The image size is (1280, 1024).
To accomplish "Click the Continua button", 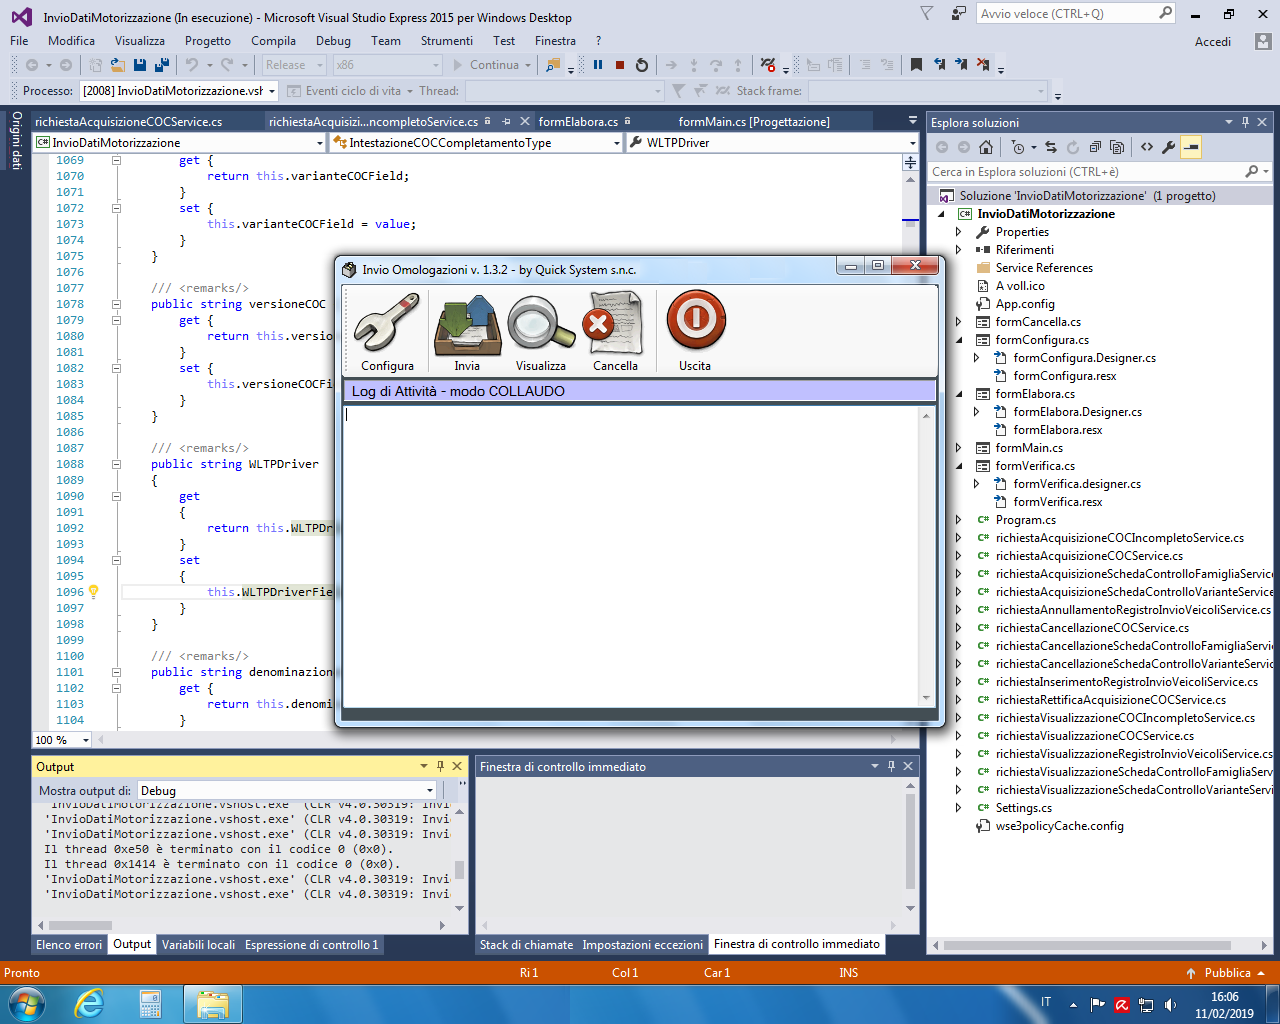I will click(x=491, y=65).
